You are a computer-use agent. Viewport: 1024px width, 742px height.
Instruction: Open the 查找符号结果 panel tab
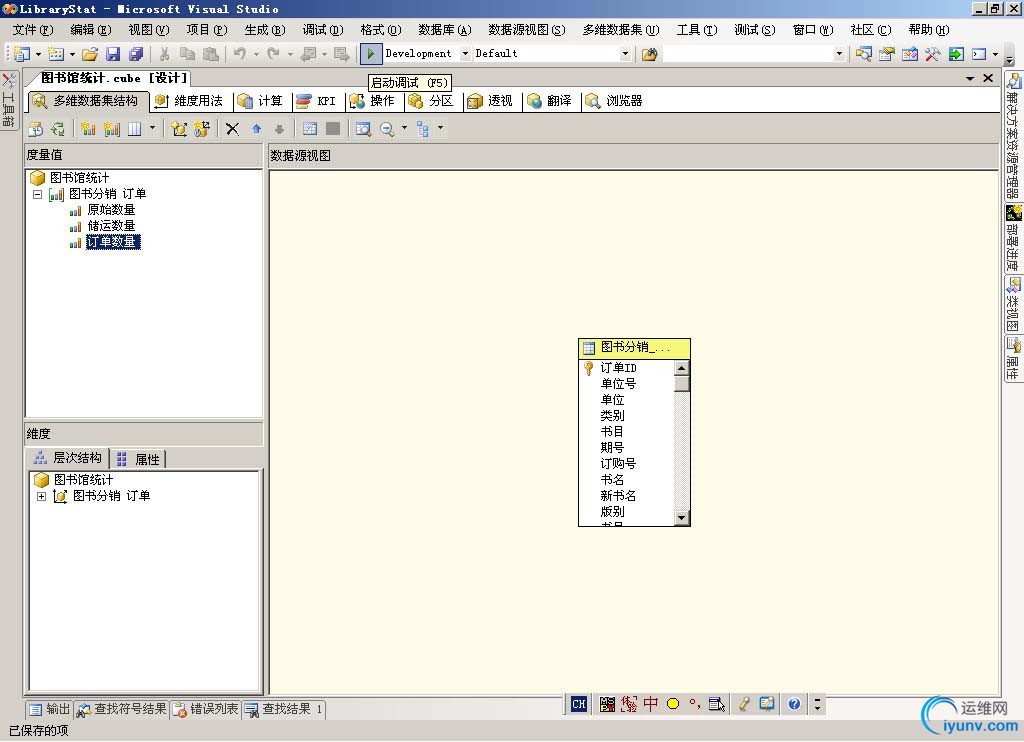click(122, 709)
